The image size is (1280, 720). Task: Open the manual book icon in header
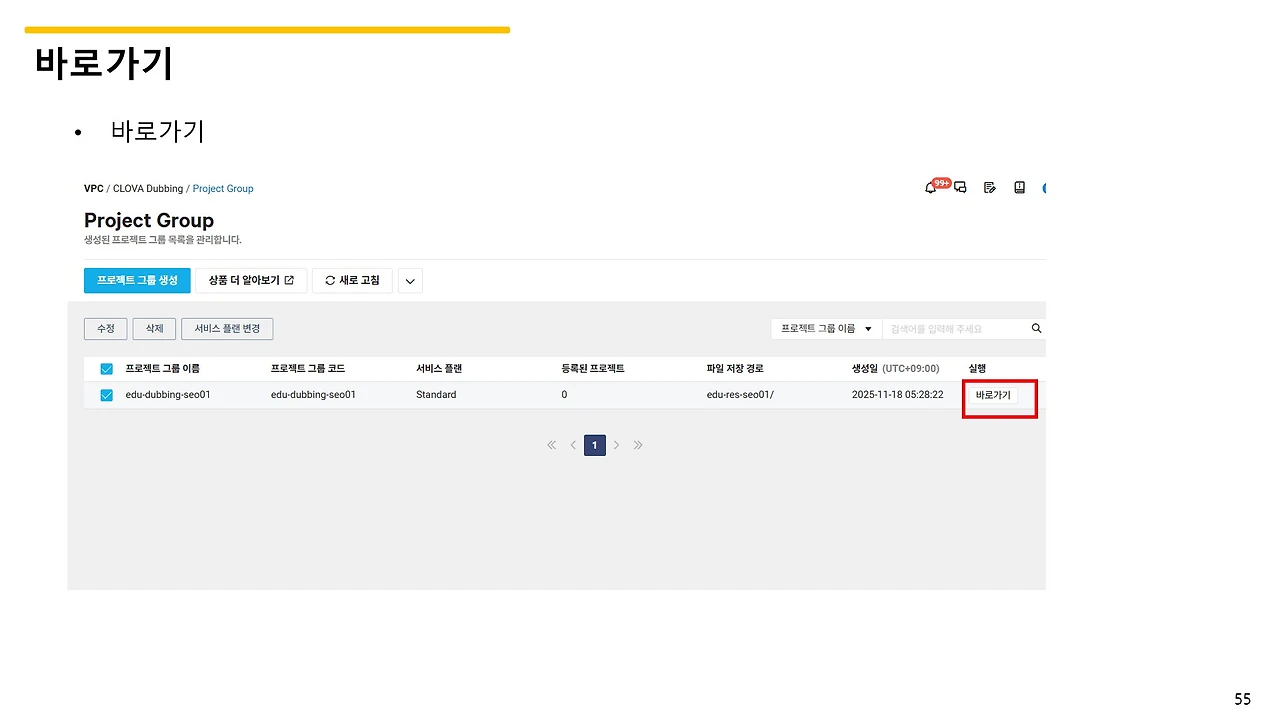[1020, 188]
